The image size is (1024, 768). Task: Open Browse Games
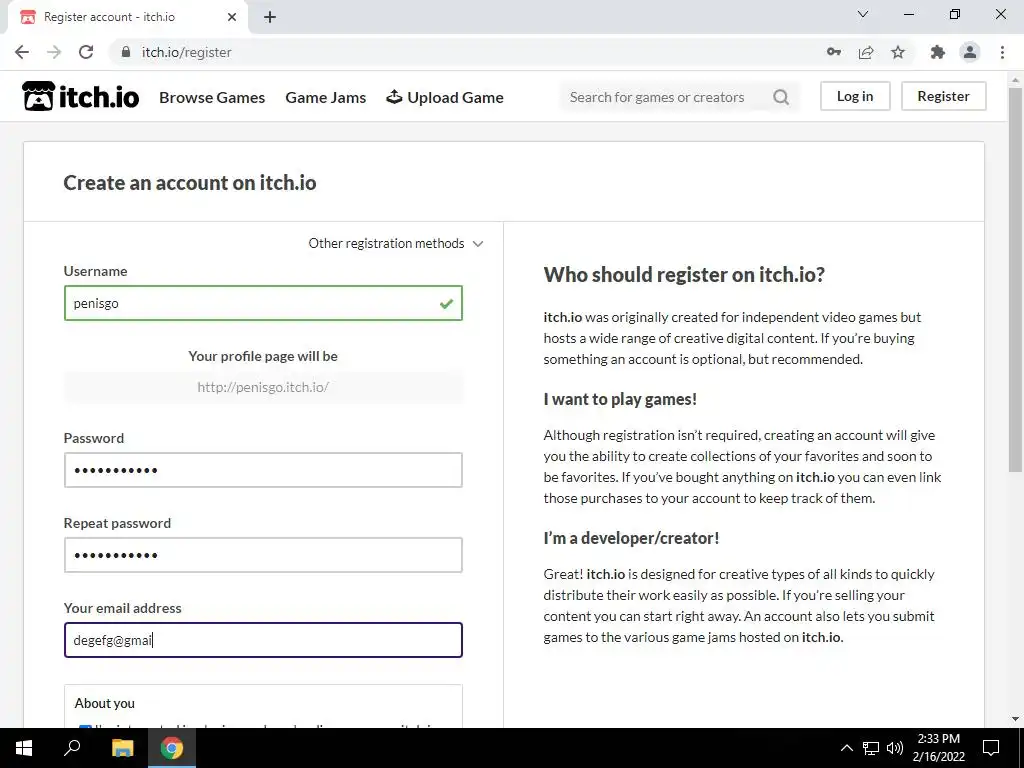212,97
